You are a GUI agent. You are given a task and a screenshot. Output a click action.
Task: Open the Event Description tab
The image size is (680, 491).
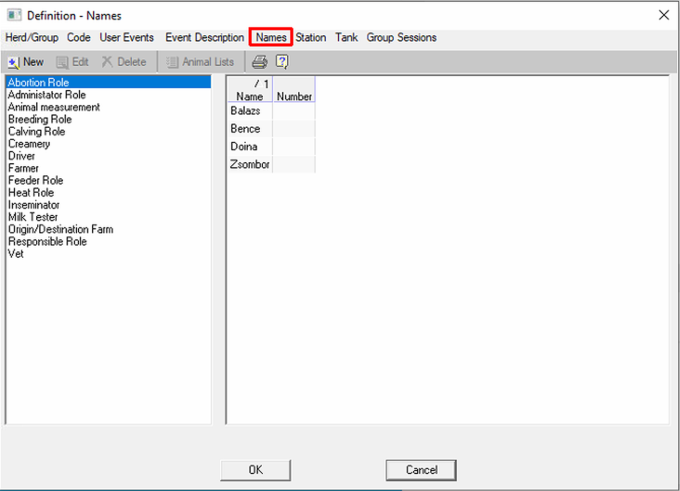(x=204, y=37)
